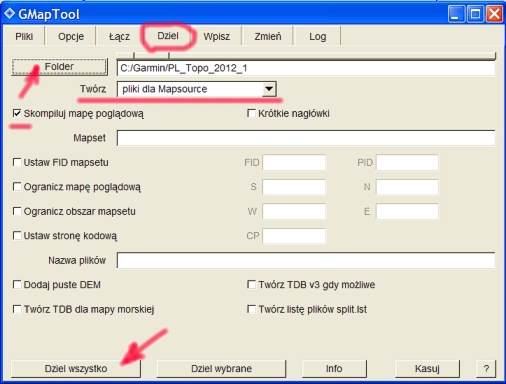Click the Dziel wszystko button

pos(76,369)
